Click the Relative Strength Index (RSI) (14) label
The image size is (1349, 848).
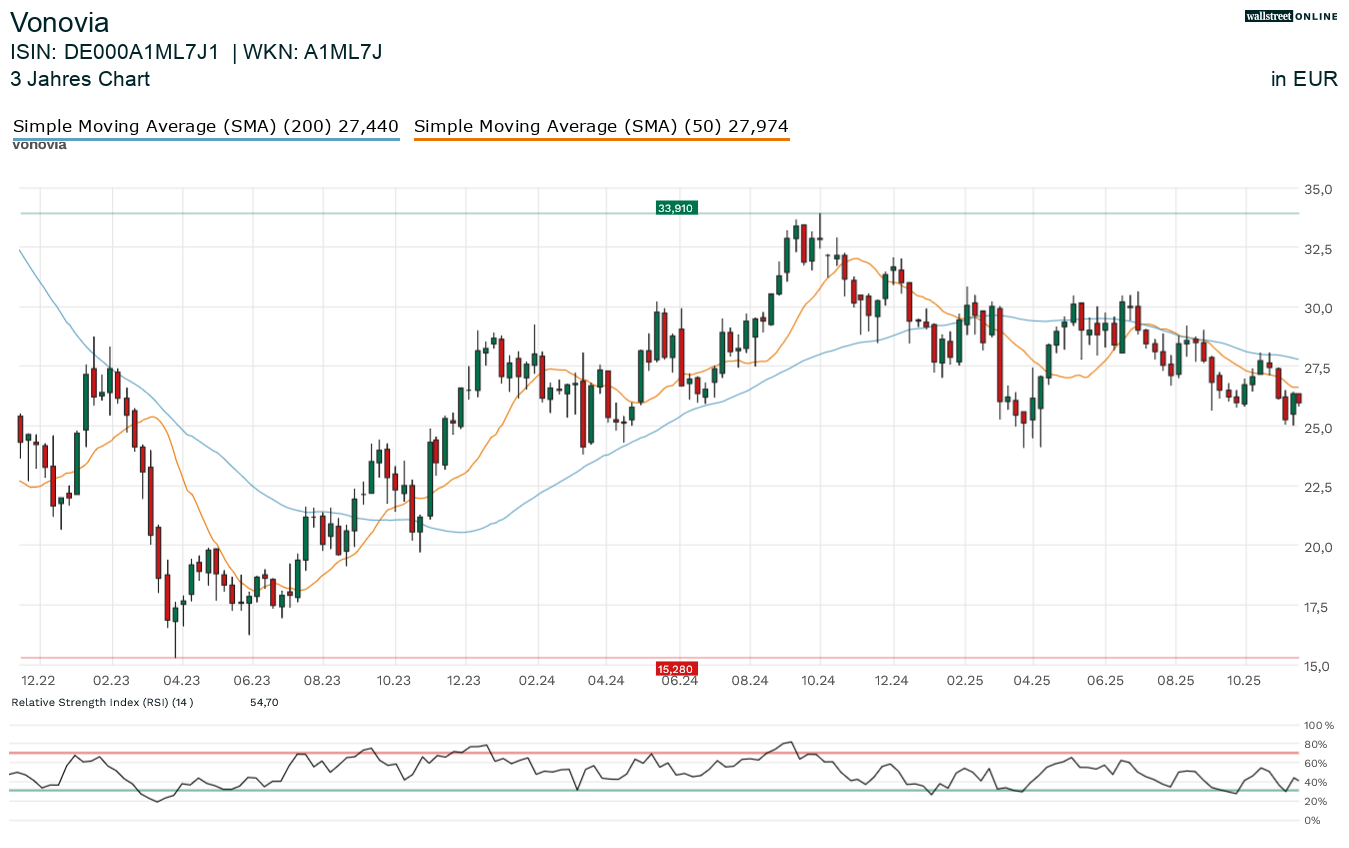tap(102, 703)
